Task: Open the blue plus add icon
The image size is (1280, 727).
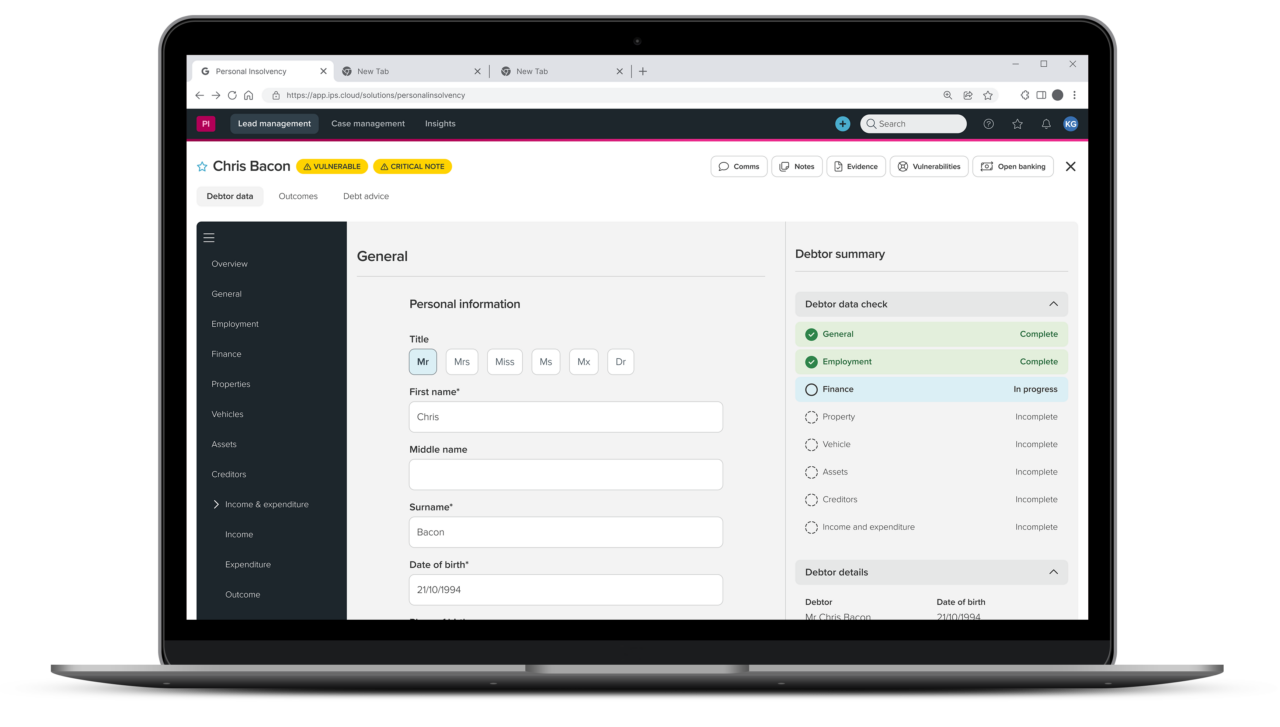Action: coord(842,124)
